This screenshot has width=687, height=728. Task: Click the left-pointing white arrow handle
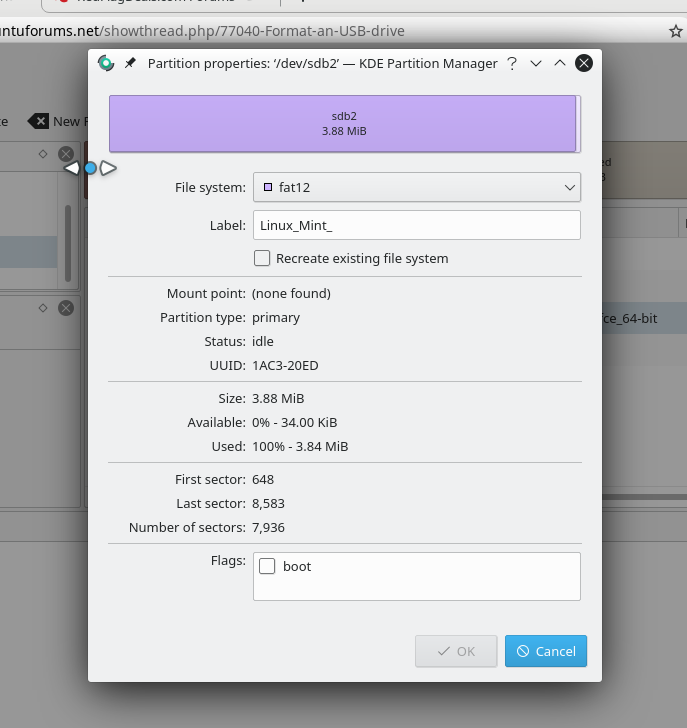[73, 169]
